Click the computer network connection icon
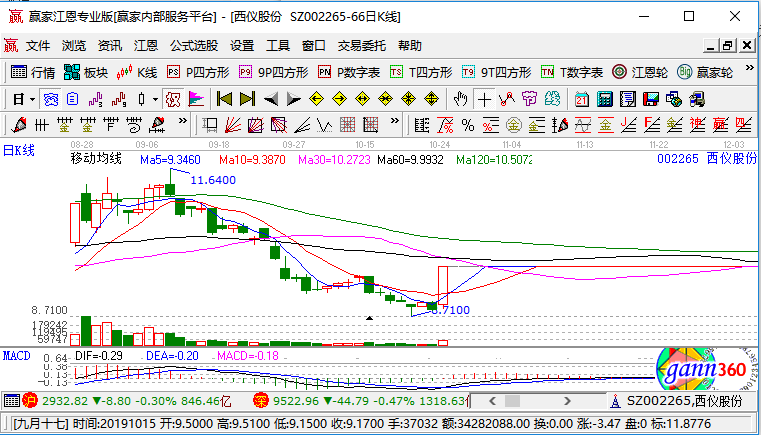This screenshot has height=435, width=761. [674, 100]
